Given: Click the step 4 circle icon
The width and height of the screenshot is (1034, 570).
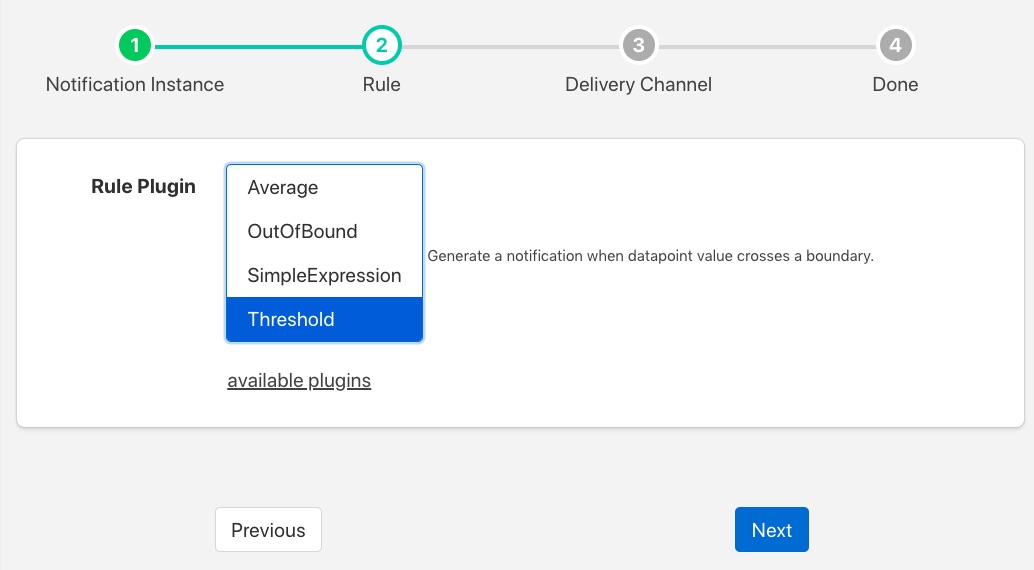Looking at the screenshot, I should (x=895, y=46).
